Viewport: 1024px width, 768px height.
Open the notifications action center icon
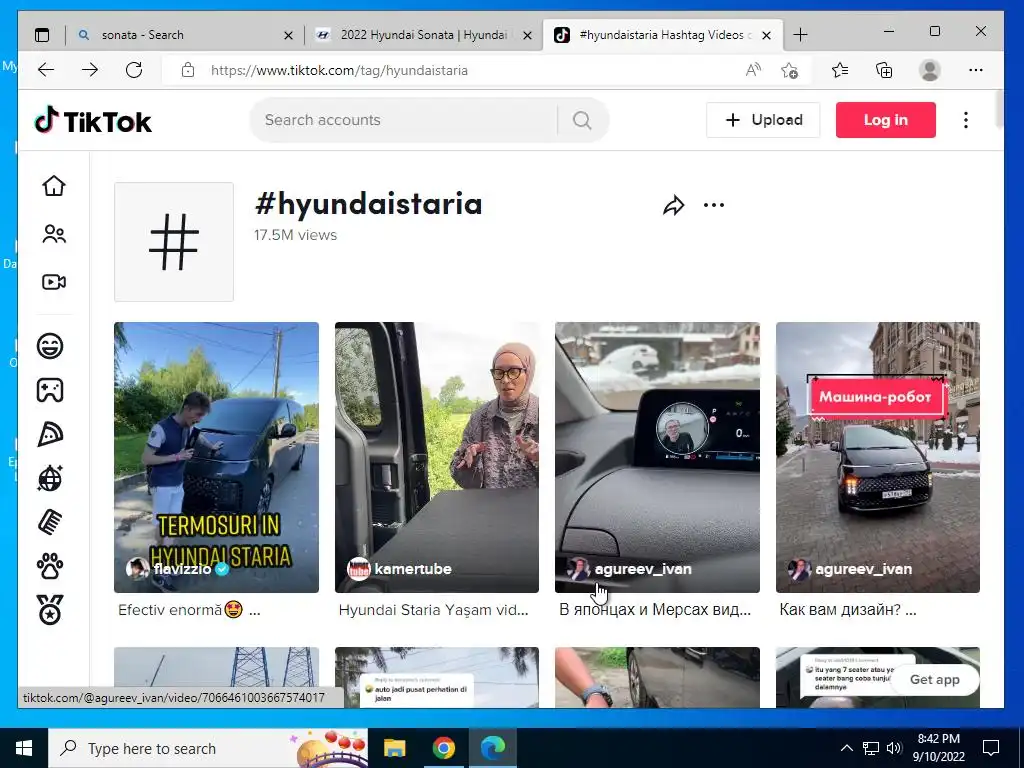[x=991, y=748]
